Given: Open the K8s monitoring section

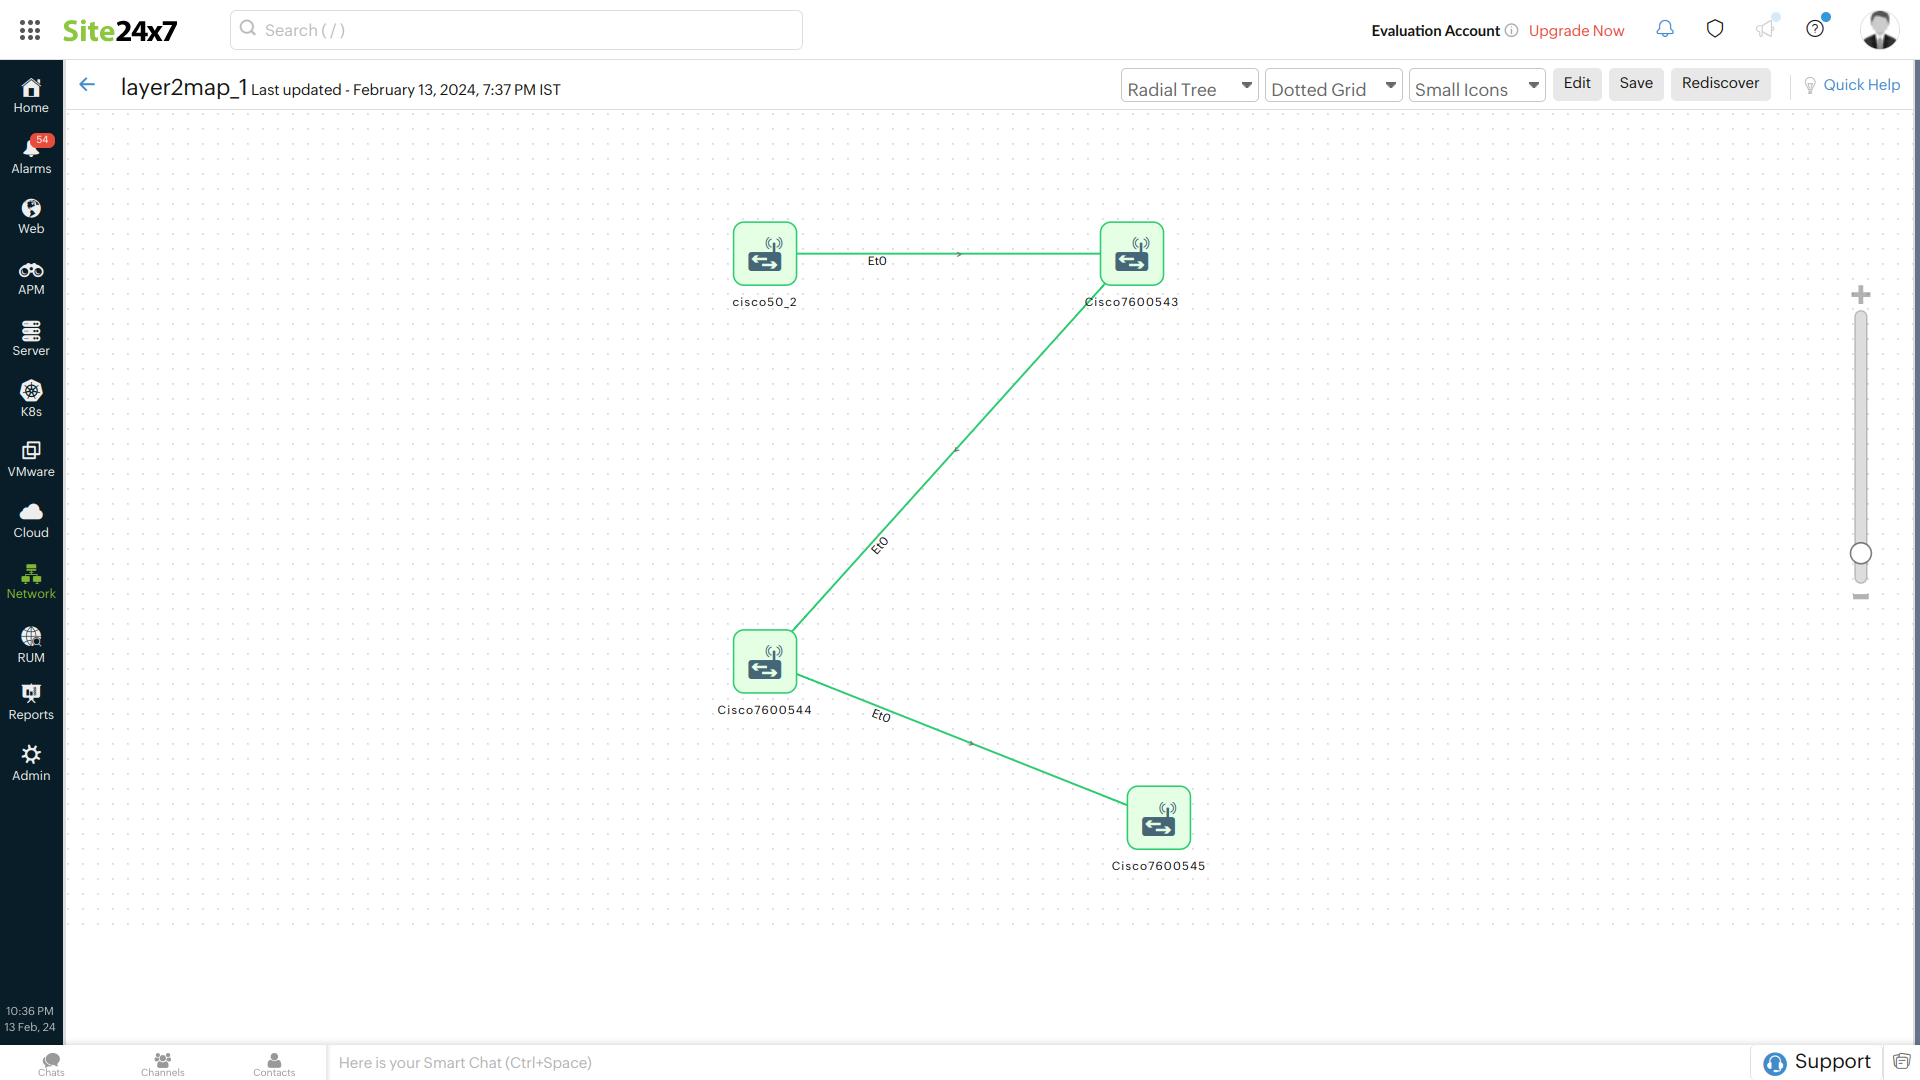Looking at the screenshot, I should (31, 396).
